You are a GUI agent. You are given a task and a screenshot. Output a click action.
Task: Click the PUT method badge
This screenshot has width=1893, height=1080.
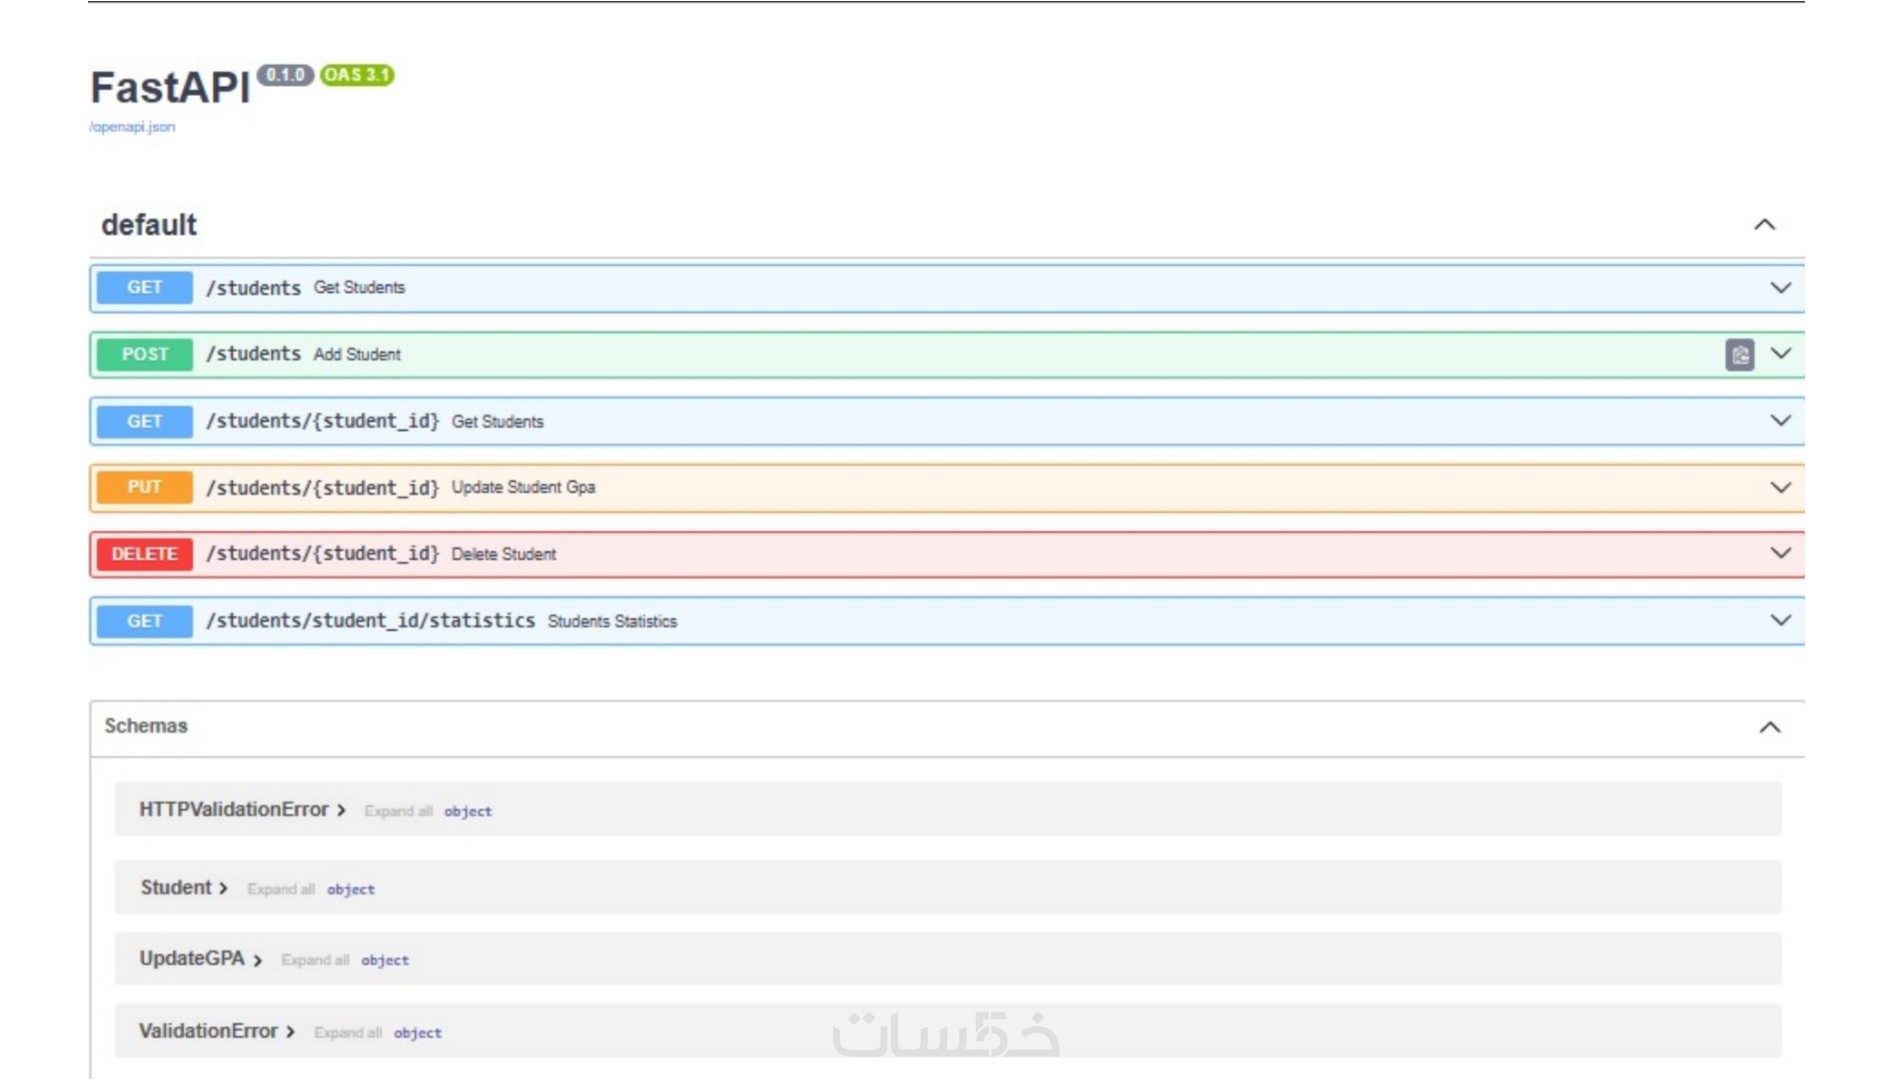[x=145, y=487]
